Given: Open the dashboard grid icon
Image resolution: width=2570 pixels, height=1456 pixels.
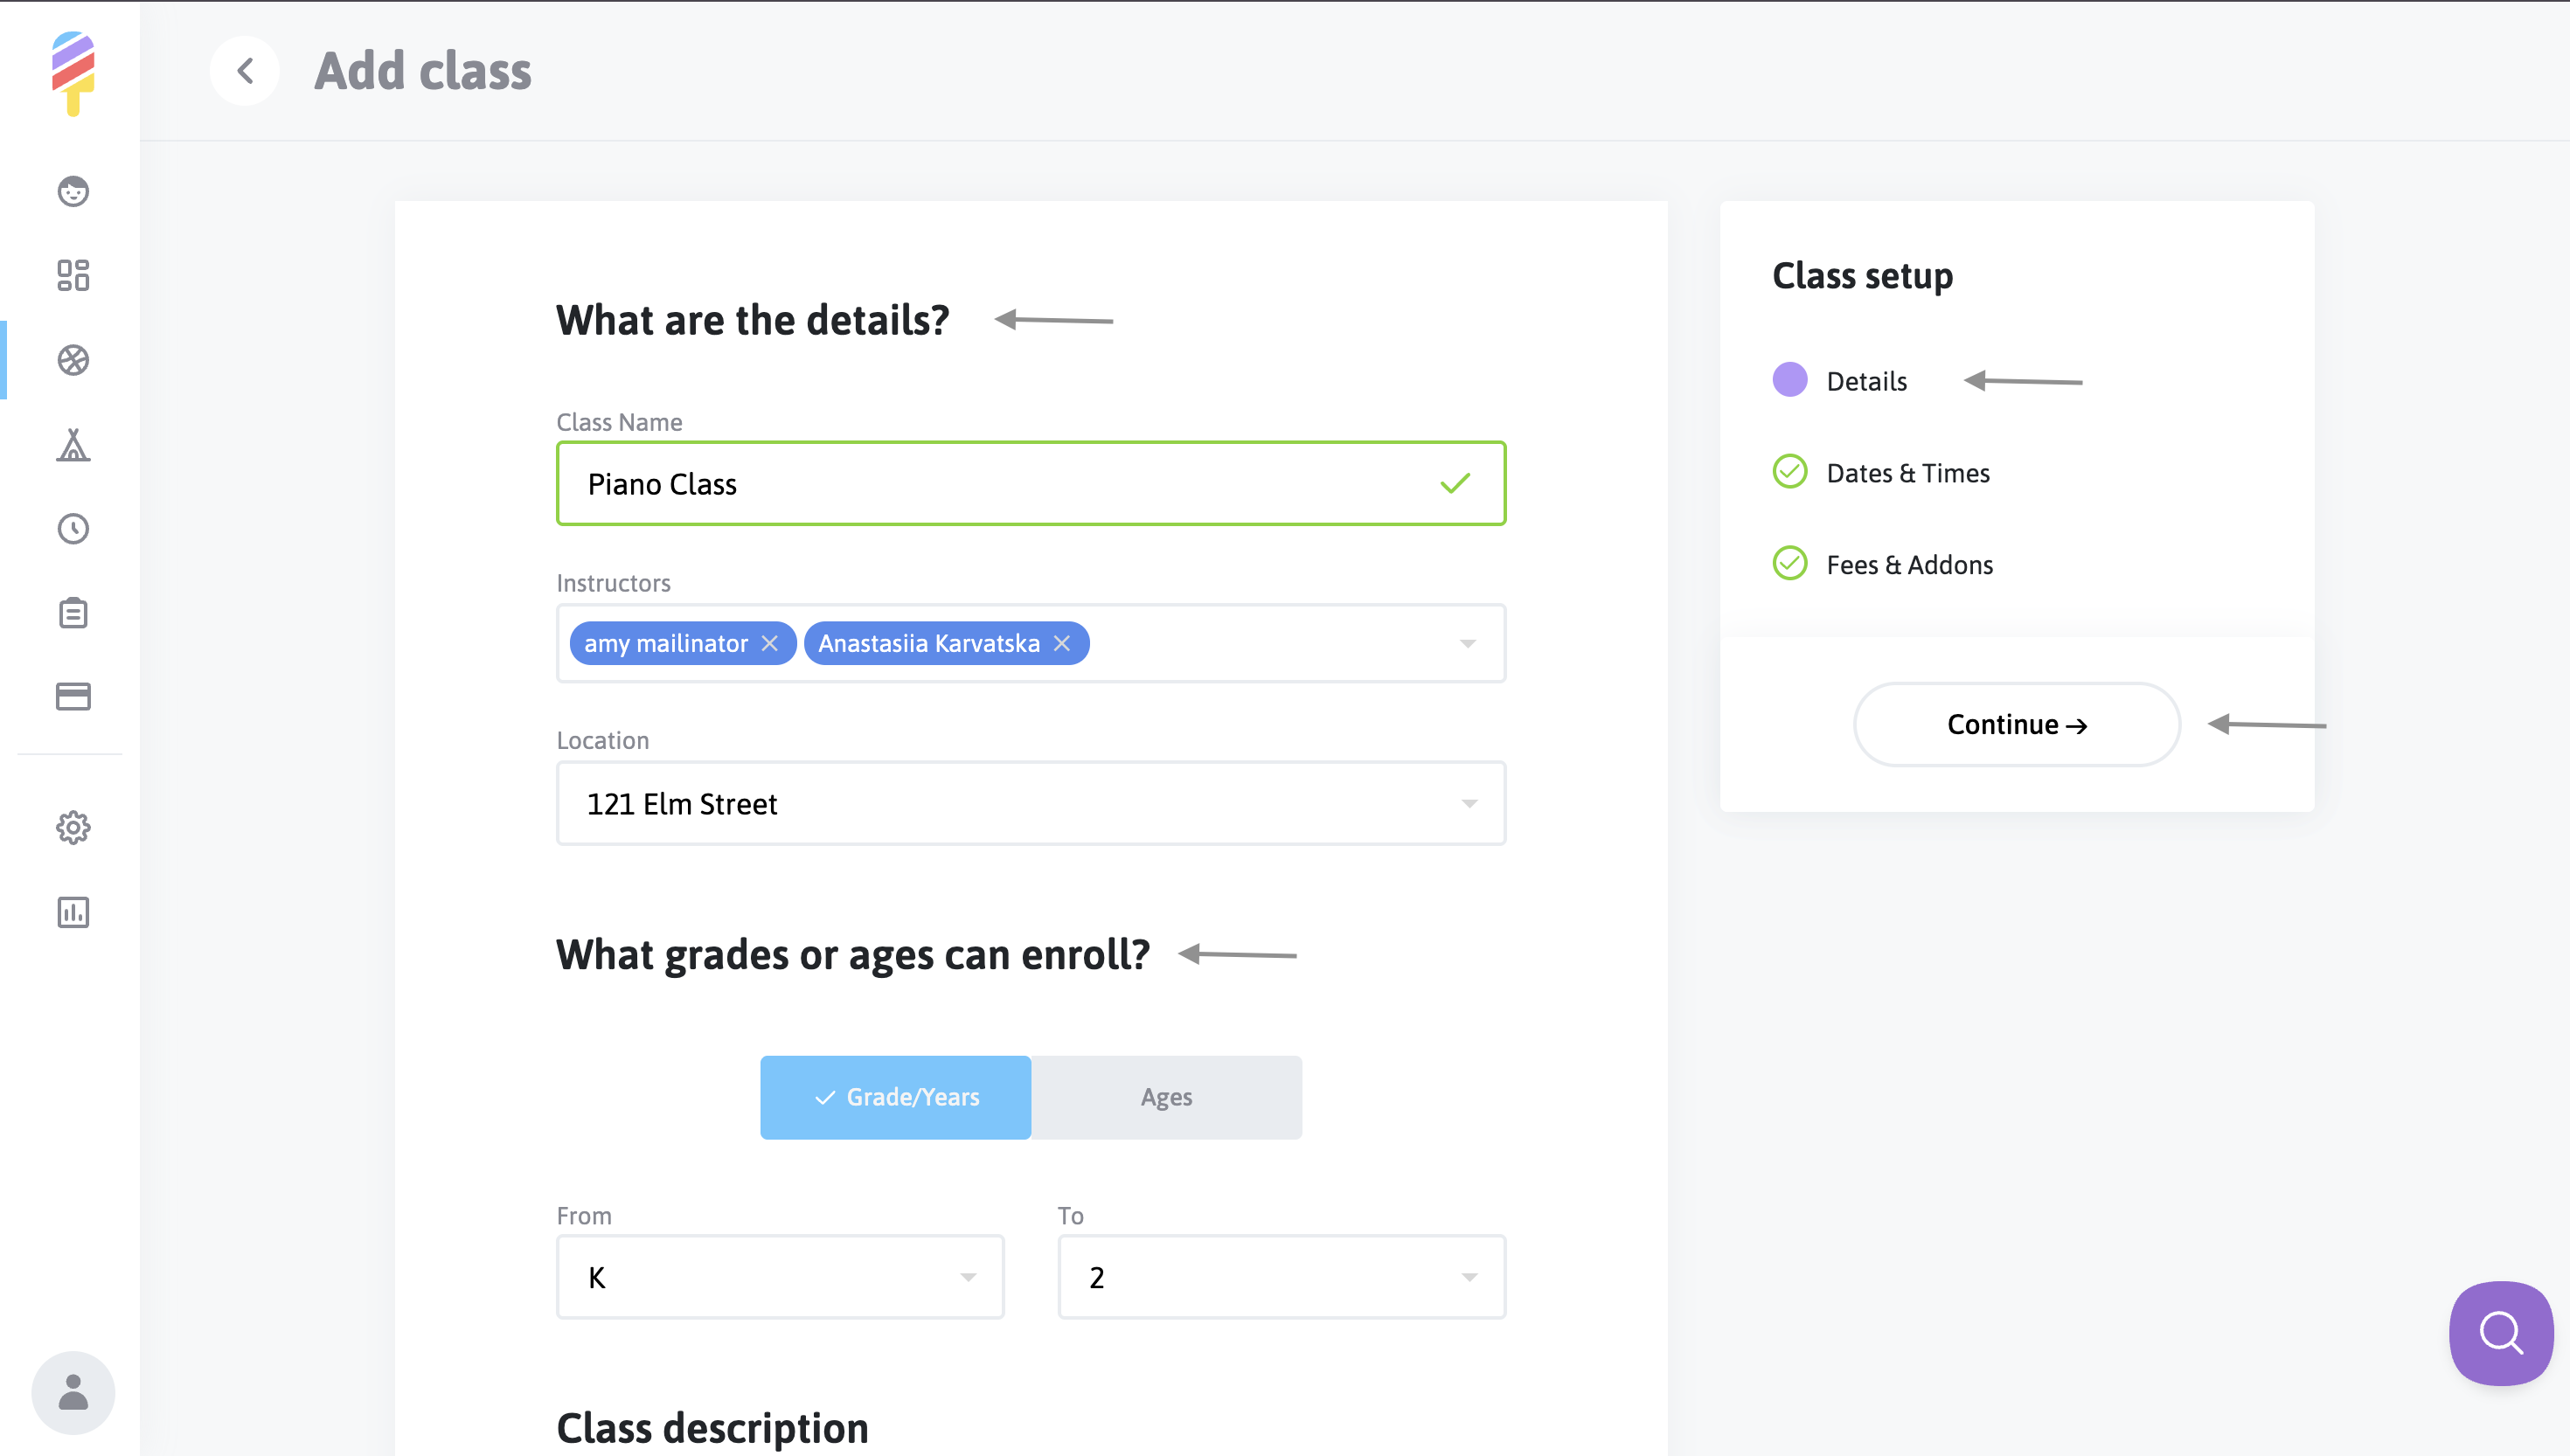Looking at the screenshot, I should tap(73, 275).
